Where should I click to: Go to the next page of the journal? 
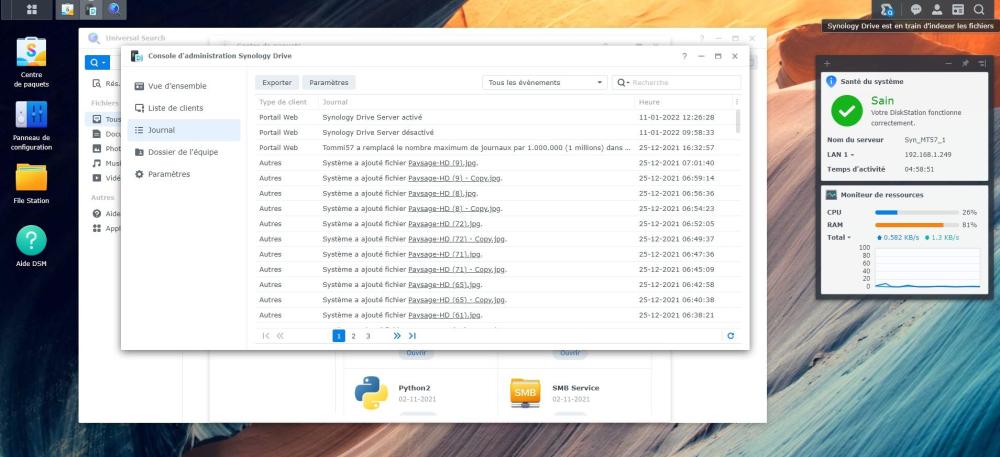click(x=397, y=336)
